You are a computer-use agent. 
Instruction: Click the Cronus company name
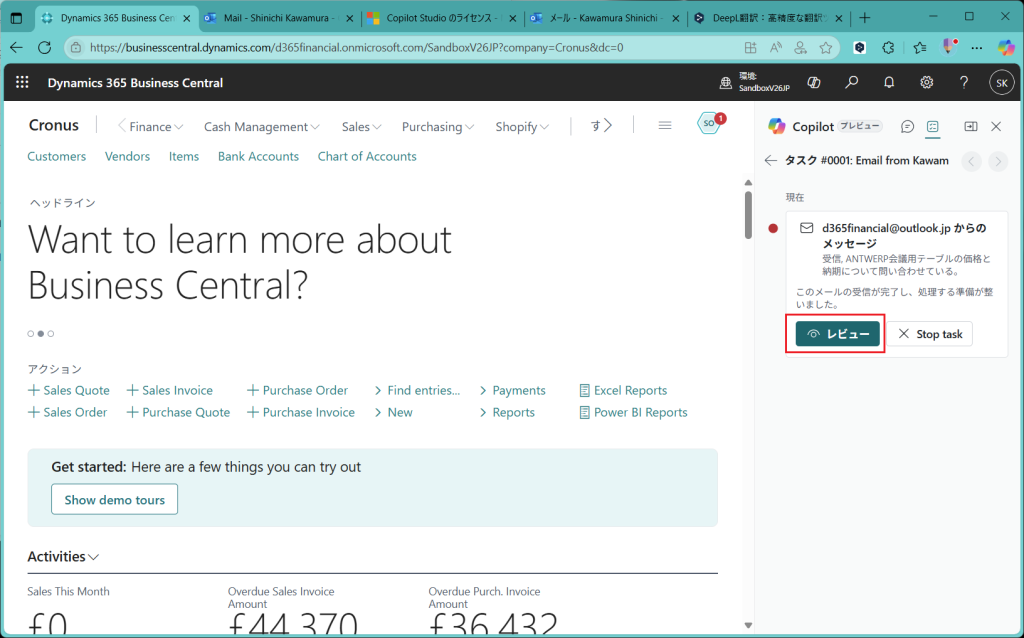click(x=54, y=125)
